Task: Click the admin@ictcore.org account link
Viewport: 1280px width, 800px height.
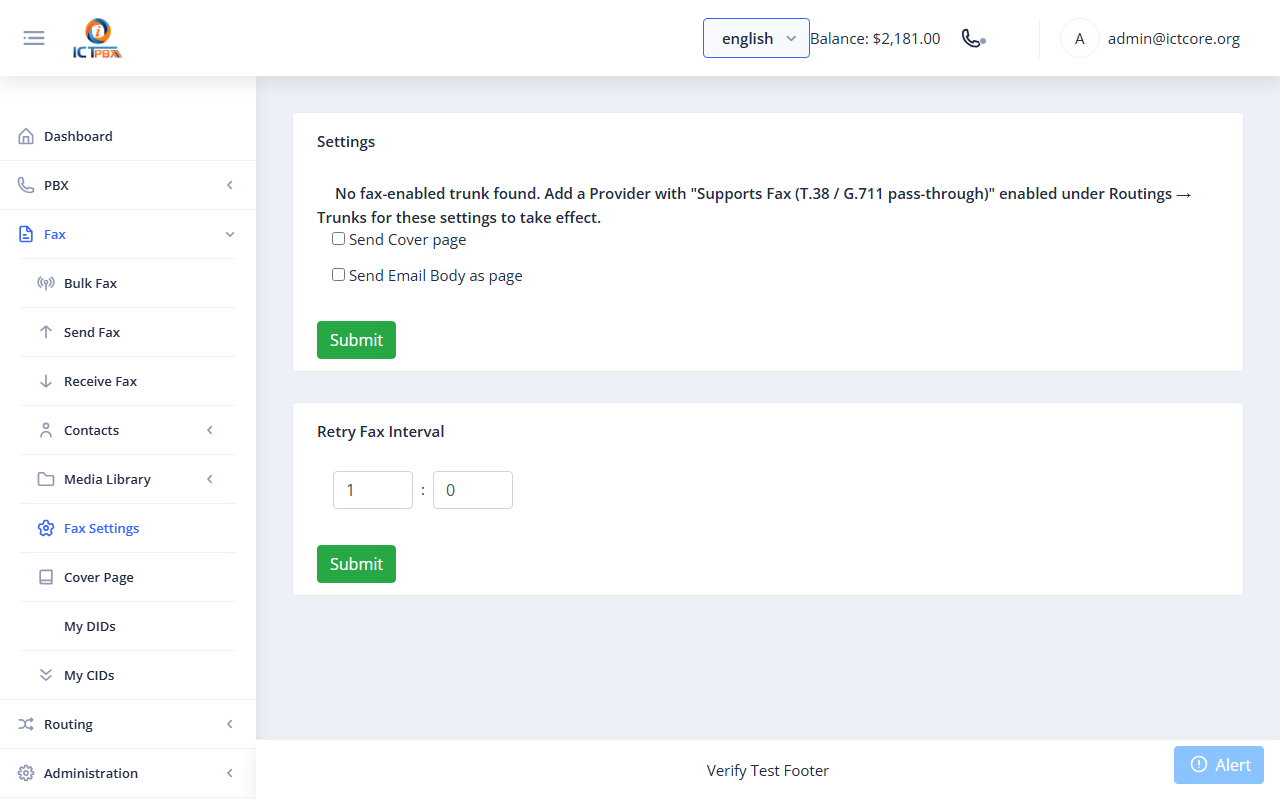Action: 1174,39
